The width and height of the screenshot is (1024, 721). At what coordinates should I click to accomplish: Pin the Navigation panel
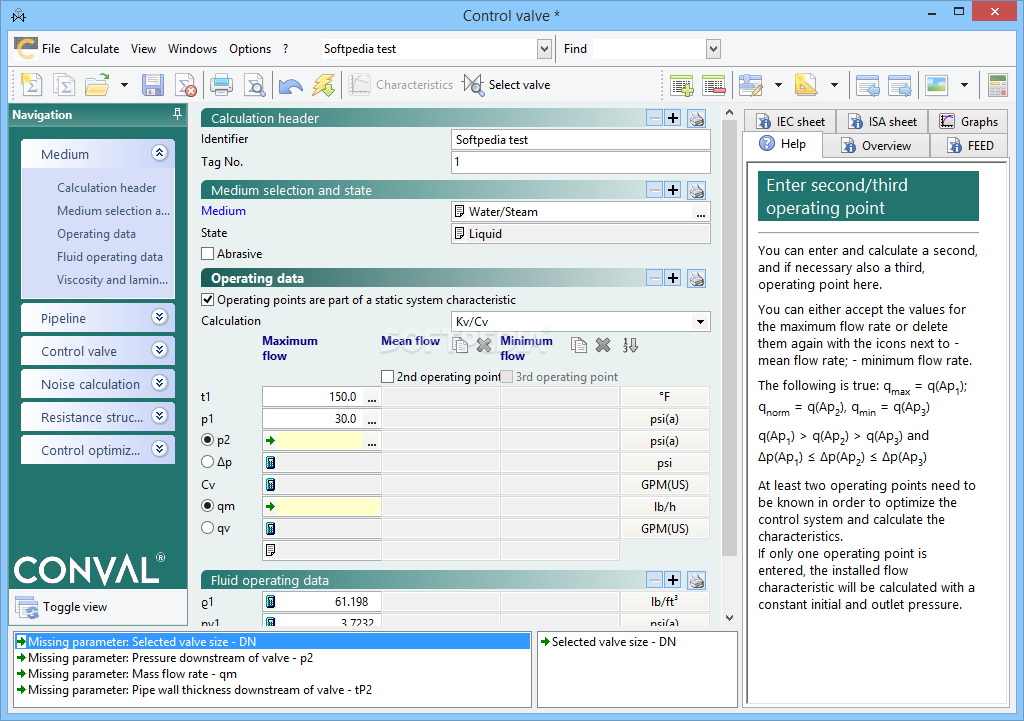tap(178, 115)
